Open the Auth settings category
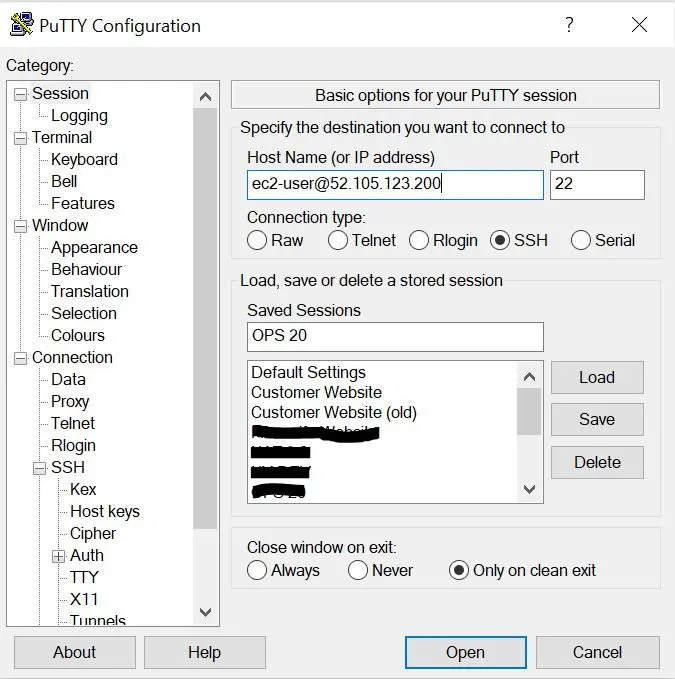The height and width of the screenshot is (679, 675). coord(87,556)
